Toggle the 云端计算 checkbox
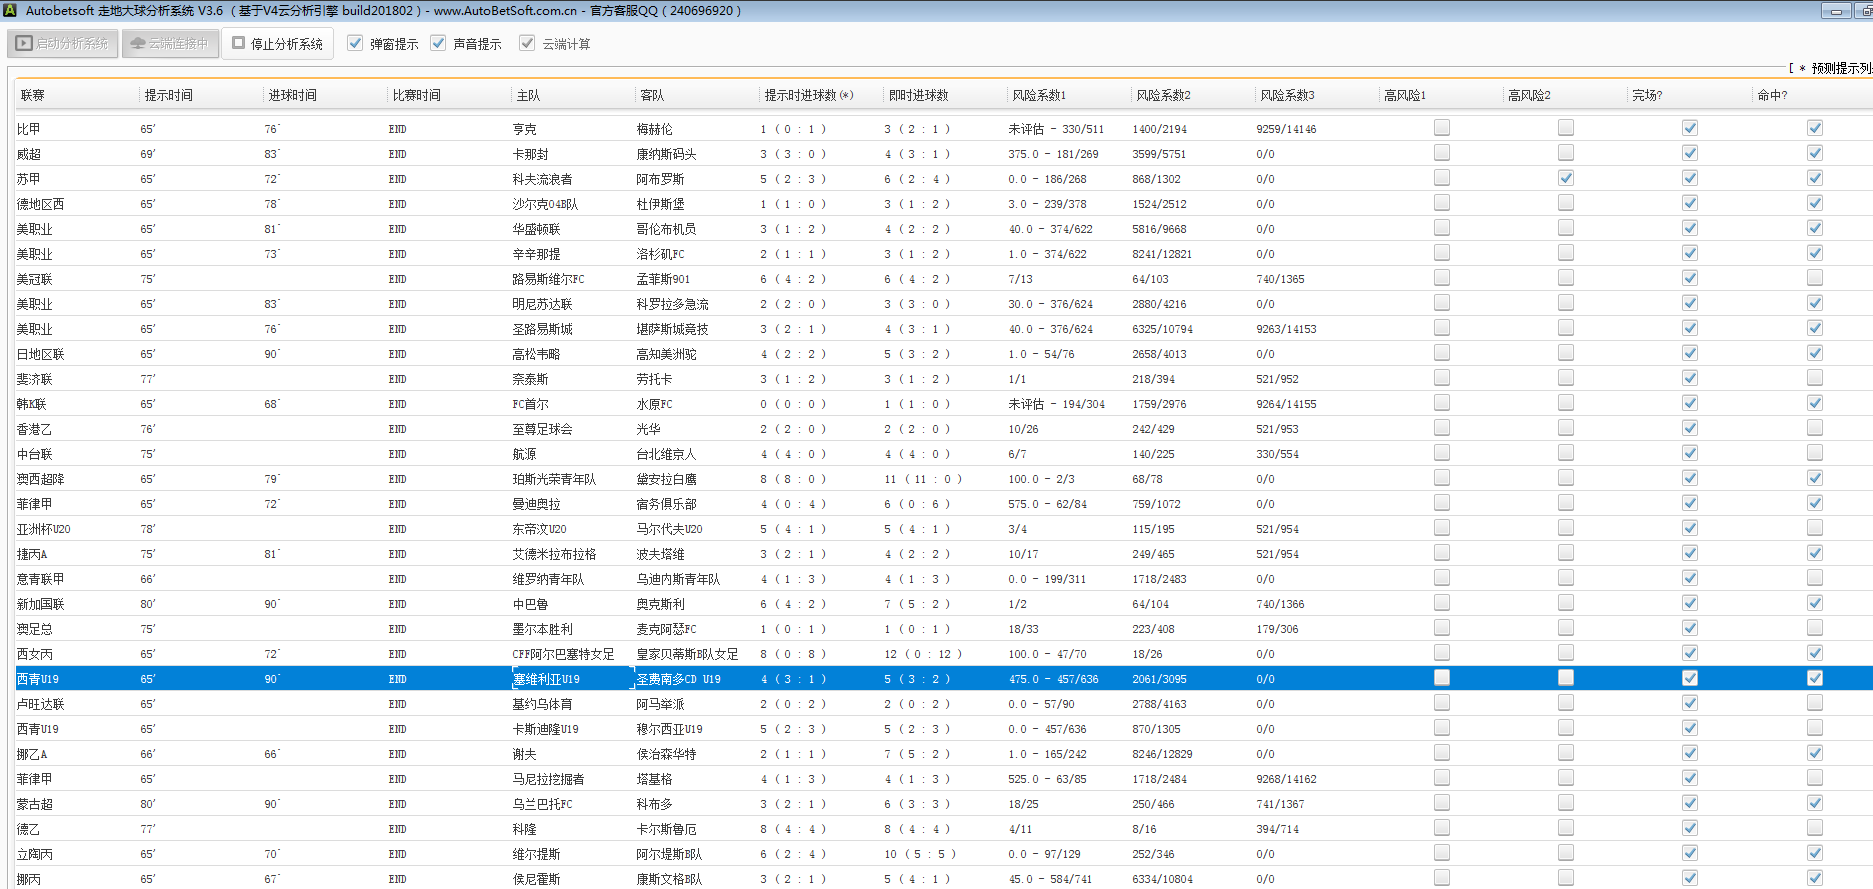The image size is (1873, 889). pyautogui.click(x=527, y=44)
